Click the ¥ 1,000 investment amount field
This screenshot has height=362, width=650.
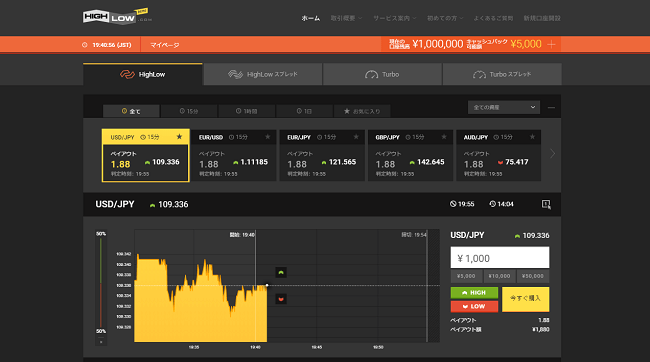500,258
